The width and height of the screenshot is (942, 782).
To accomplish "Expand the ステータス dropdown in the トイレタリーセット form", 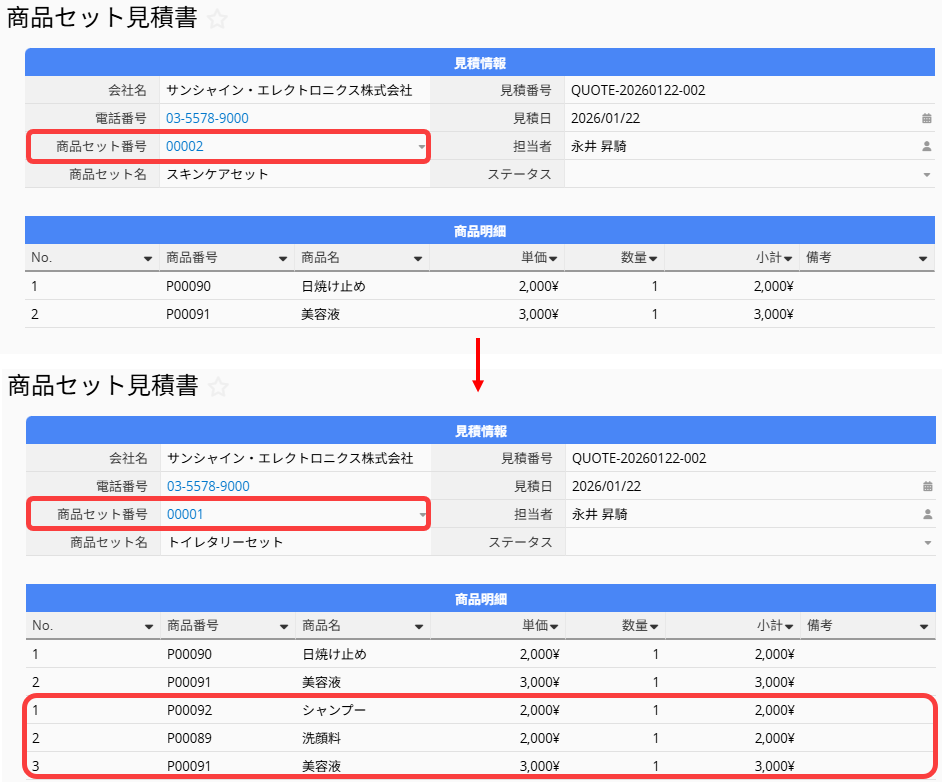I will click(926, 543).
